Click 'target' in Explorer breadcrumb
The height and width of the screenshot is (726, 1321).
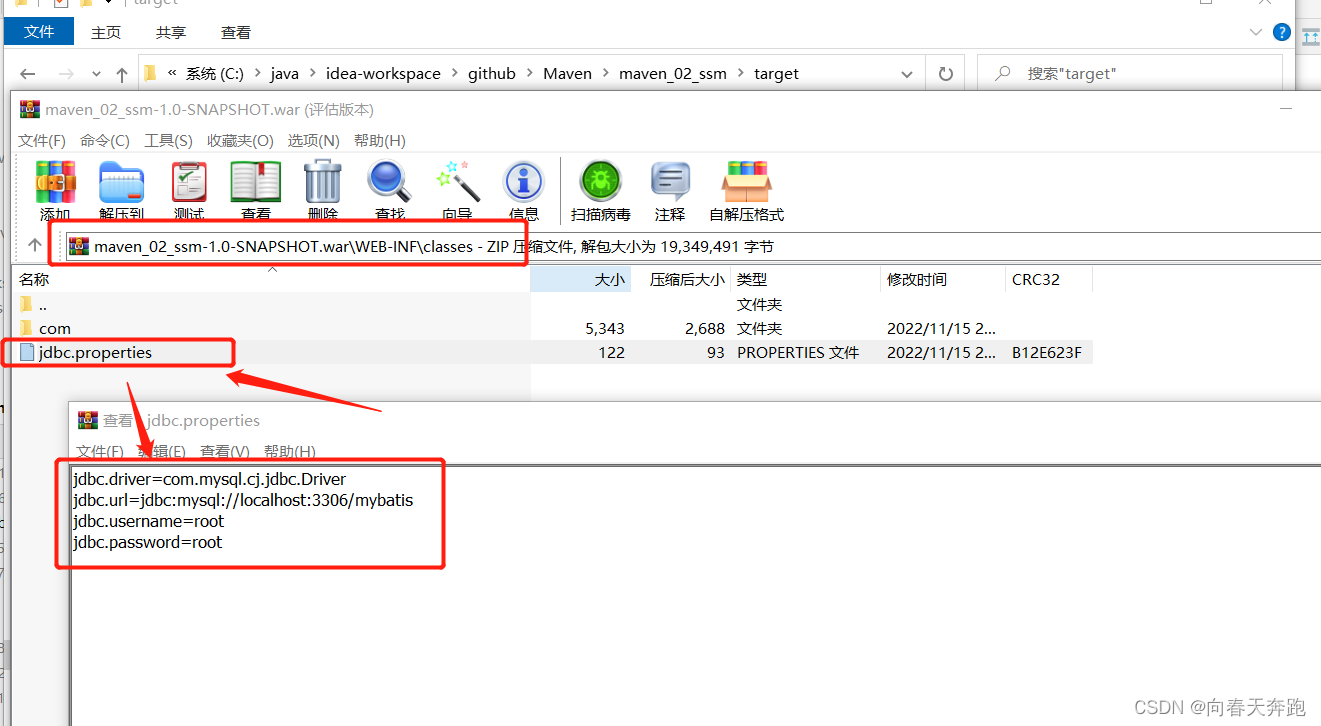[x=777, y=74]
